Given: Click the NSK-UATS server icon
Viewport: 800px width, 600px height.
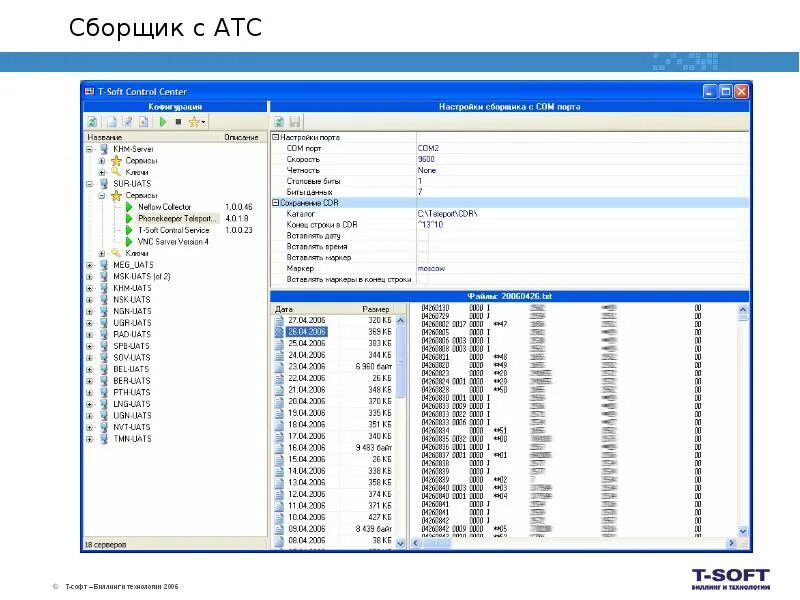Looking at the screenshot, I should pyautogui.click(x=104, y=299).
